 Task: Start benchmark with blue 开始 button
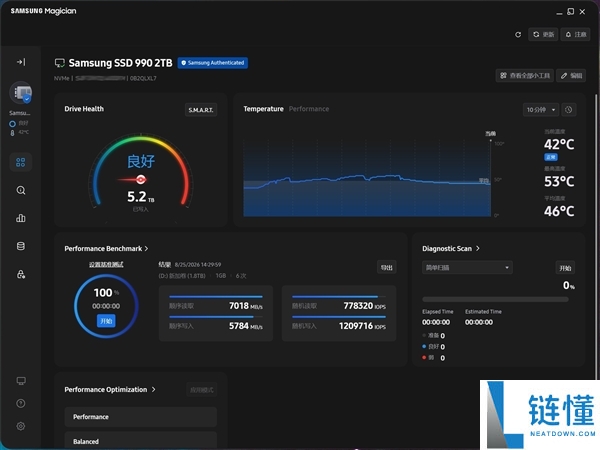[x=106, y=321]
